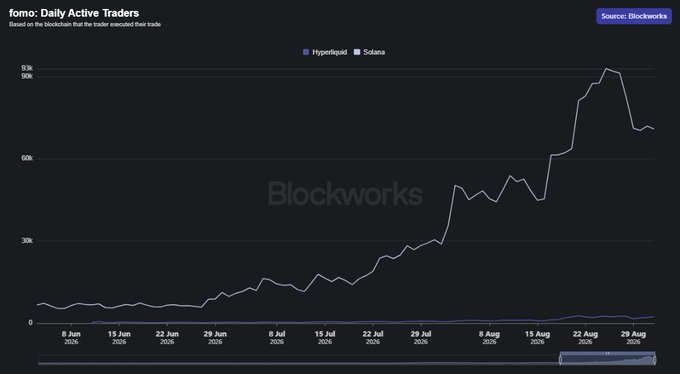Viewport: 680px width, 374px height.
Task: Click the '8 Jul 2026' x-axis label
Action: tap(277, 338)
